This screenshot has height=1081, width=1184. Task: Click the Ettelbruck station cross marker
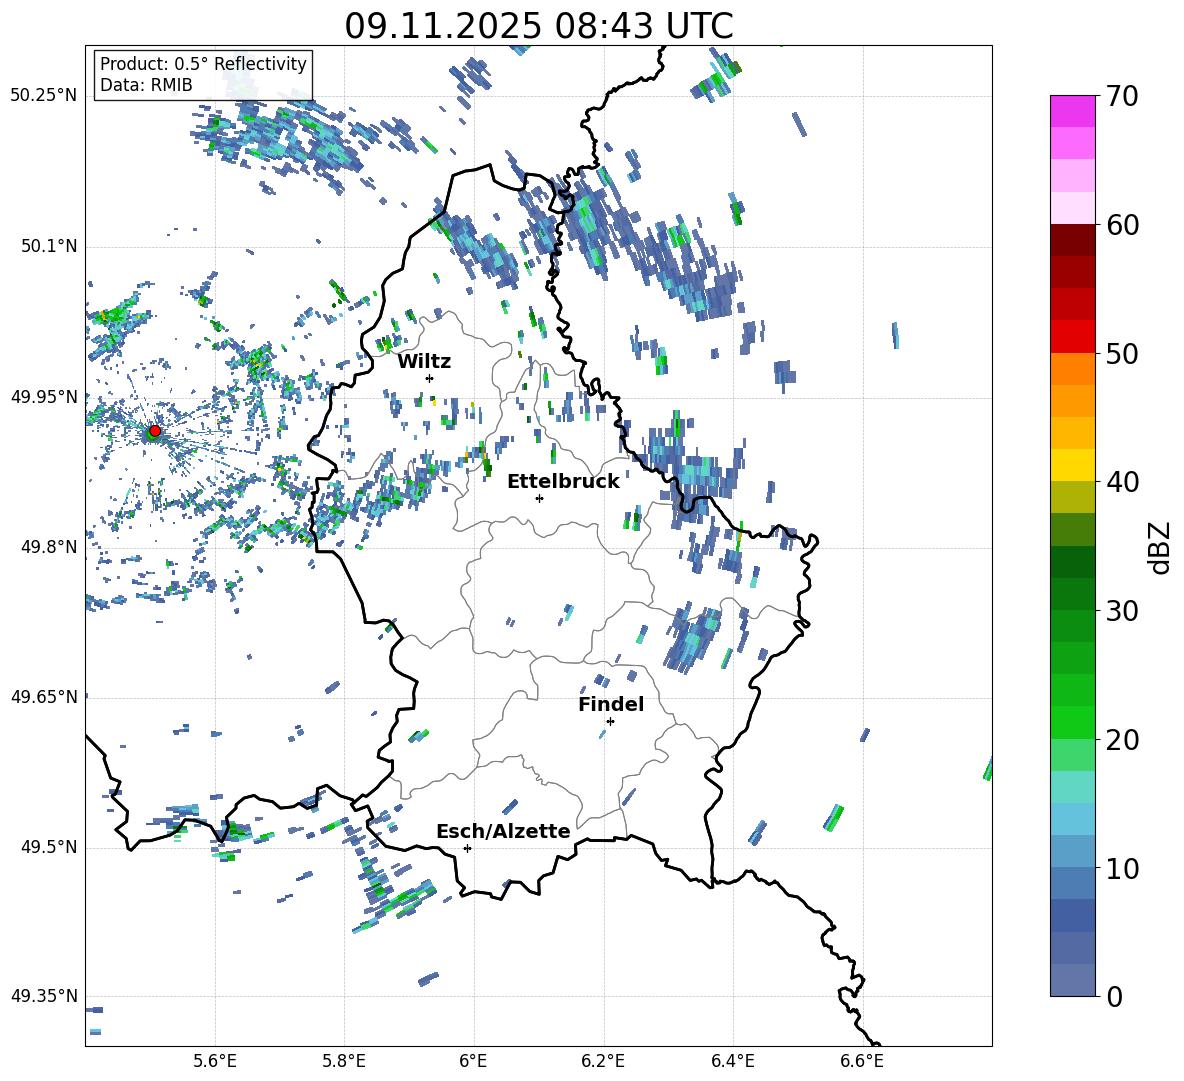pyautogui.click(x=540, y=498)
